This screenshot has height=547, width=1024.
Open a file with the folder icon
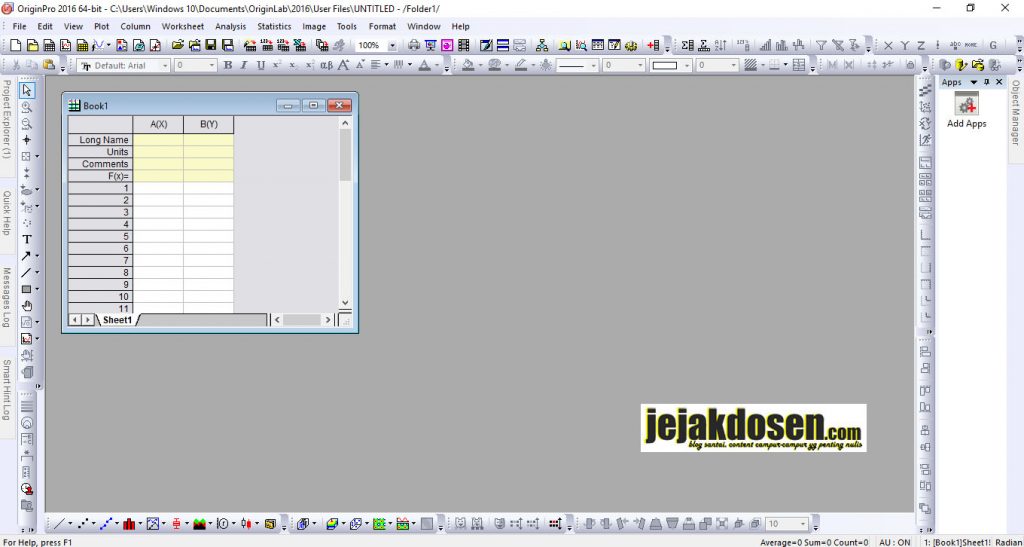(177, 46)
